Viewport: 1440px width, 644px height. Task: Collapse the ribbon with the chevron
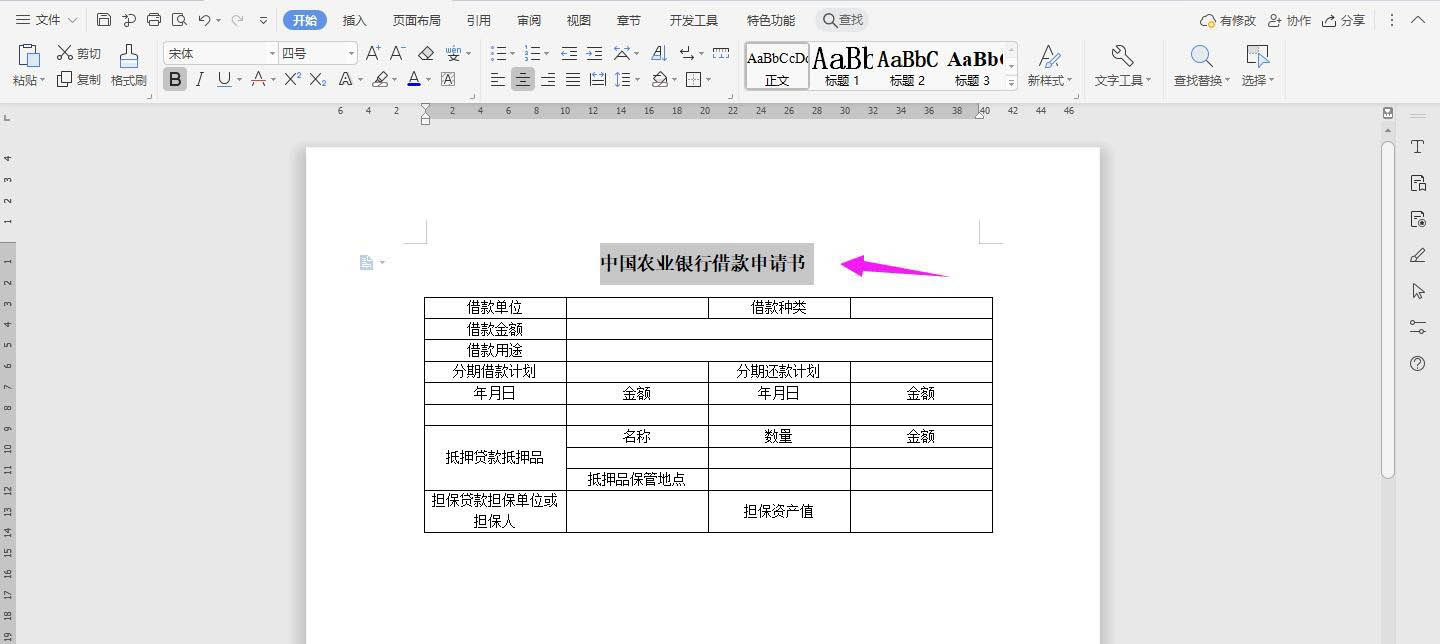[x=1418, y=20]
